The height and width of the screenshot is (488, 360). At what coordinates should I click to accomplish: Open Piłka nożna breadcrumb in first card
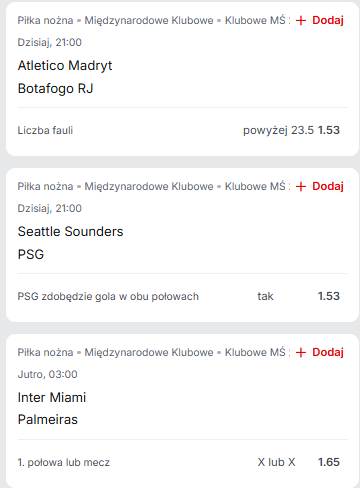45,20
